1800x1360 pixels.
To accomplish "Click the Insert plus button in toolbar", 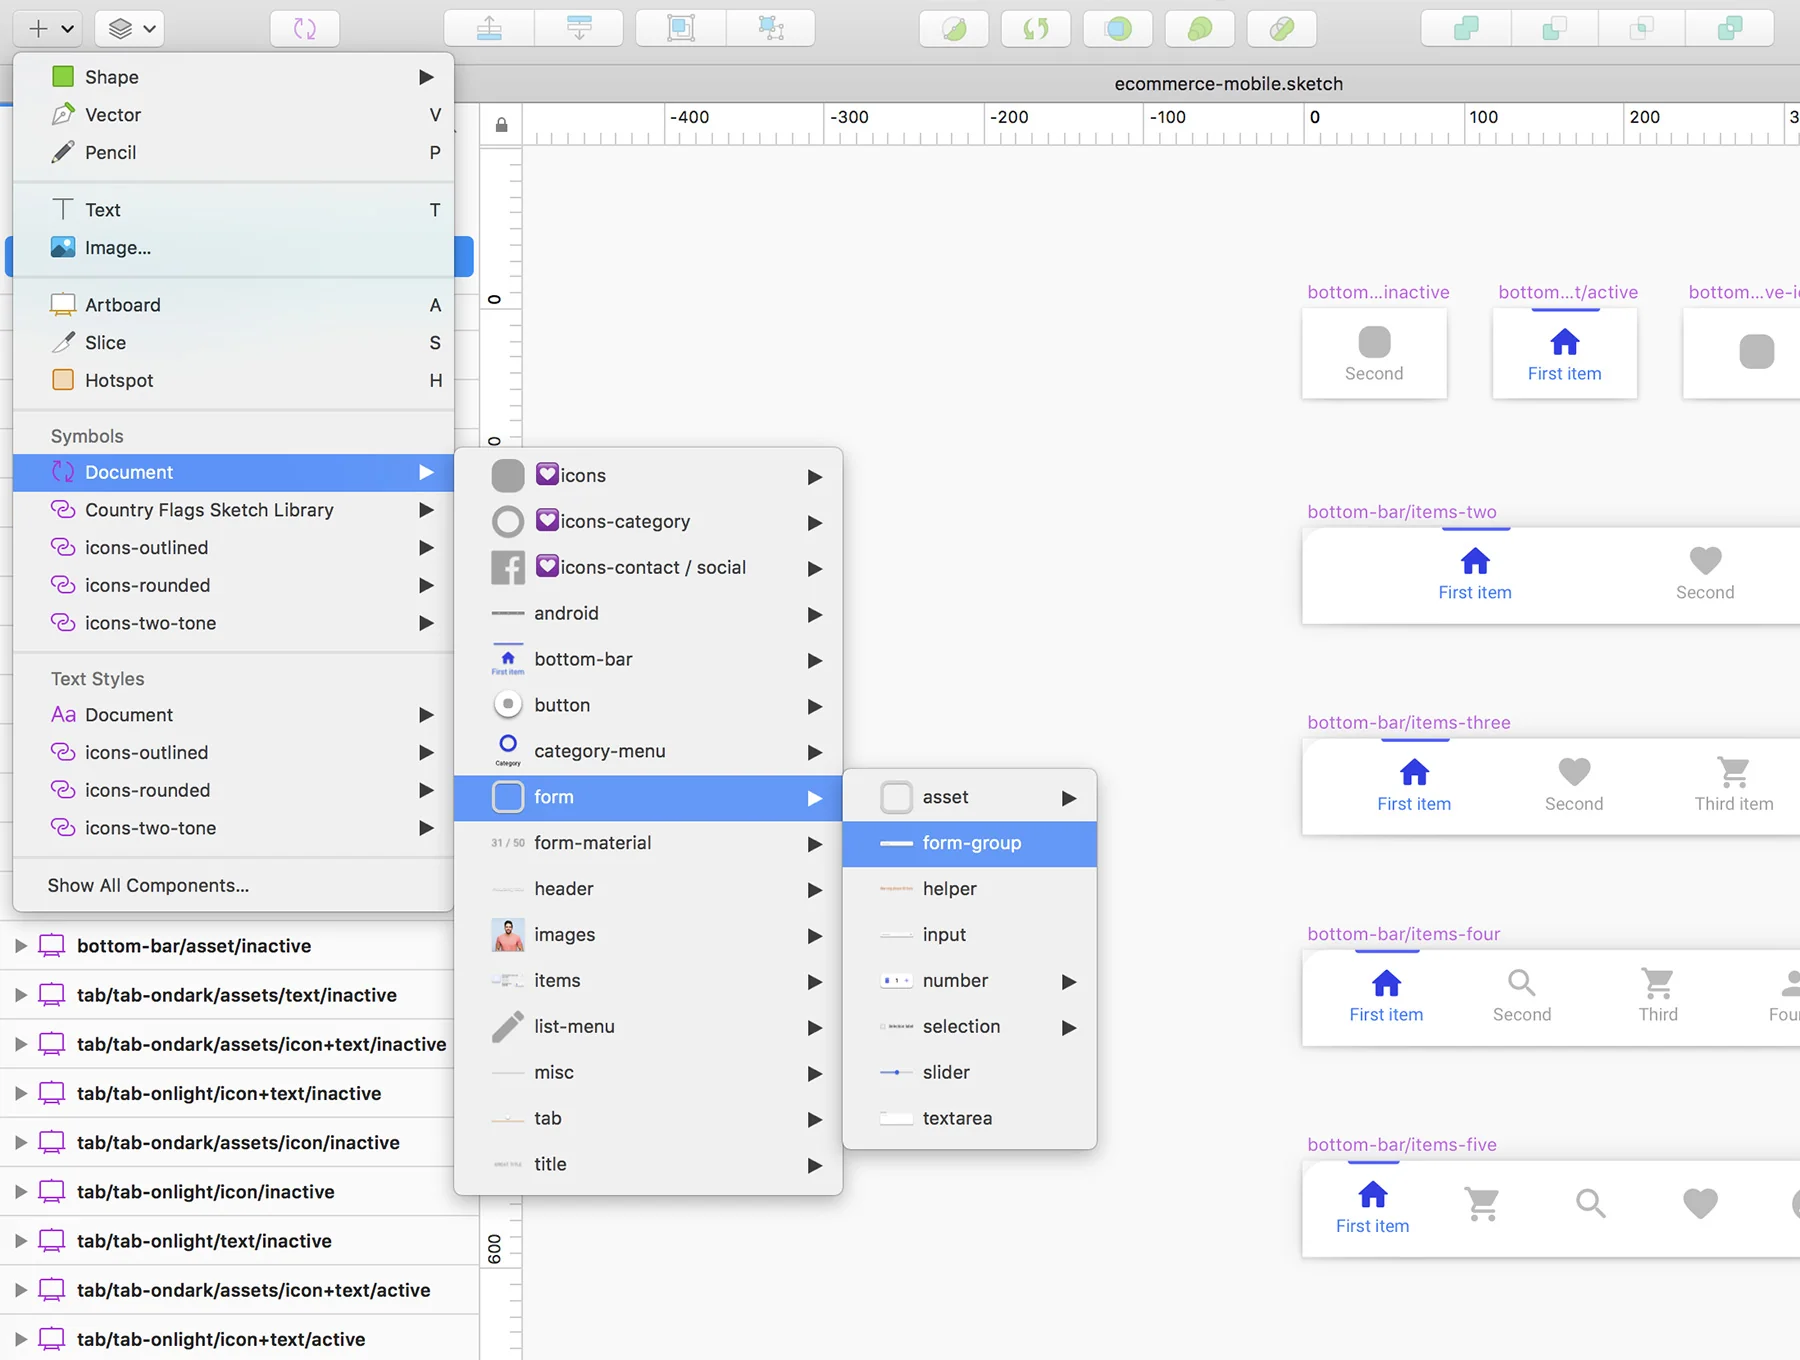I will point(48,28).
